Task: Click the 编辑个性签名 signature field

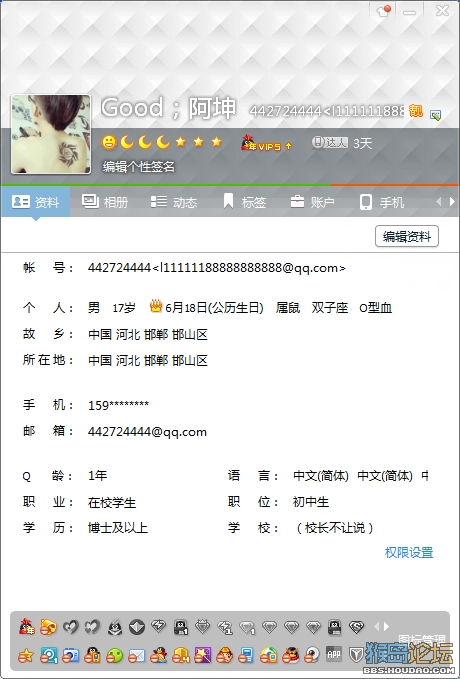Action: [x=139, y=166]
